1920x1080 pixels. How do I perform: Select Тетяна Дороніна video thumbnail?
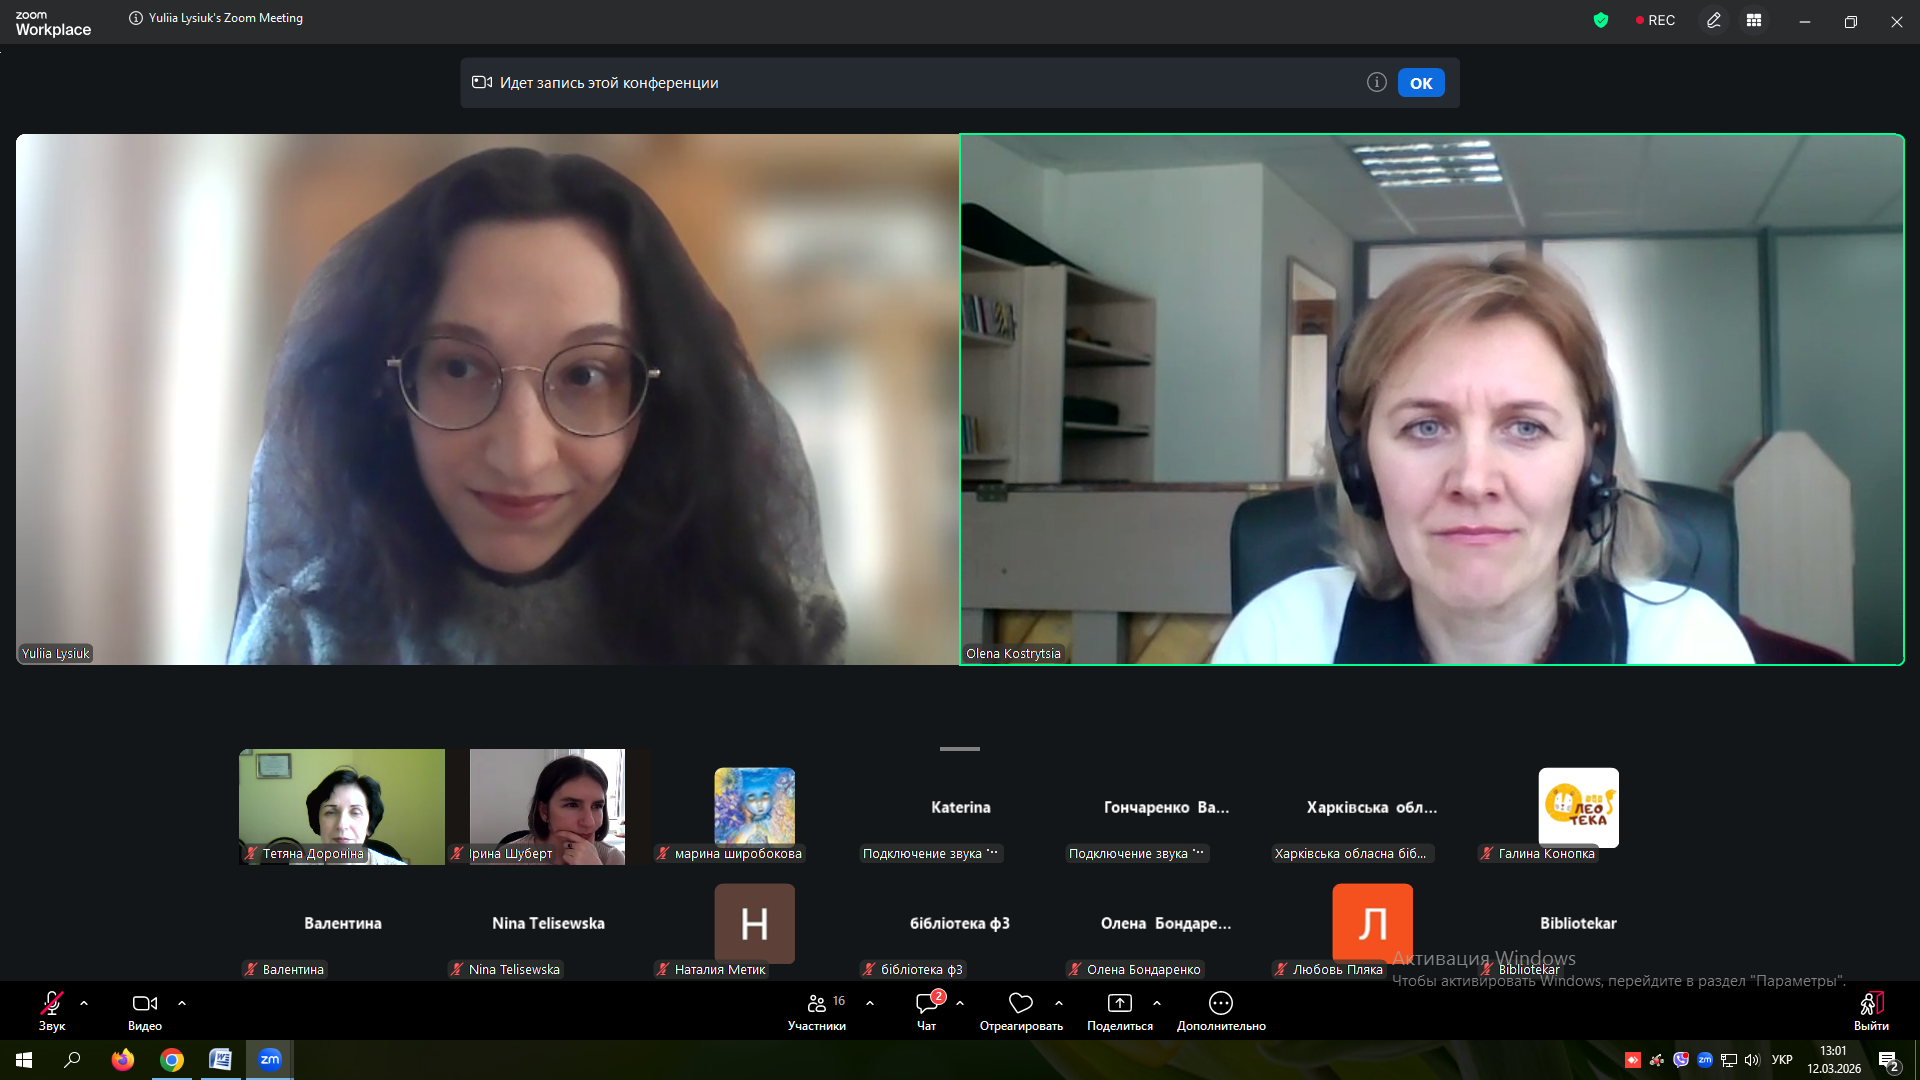(x=342, y=806)
